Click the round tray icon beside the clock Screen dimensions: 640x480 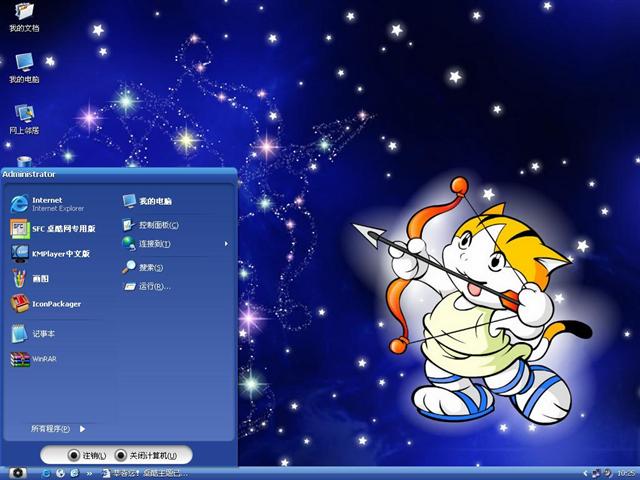point(608,473)
